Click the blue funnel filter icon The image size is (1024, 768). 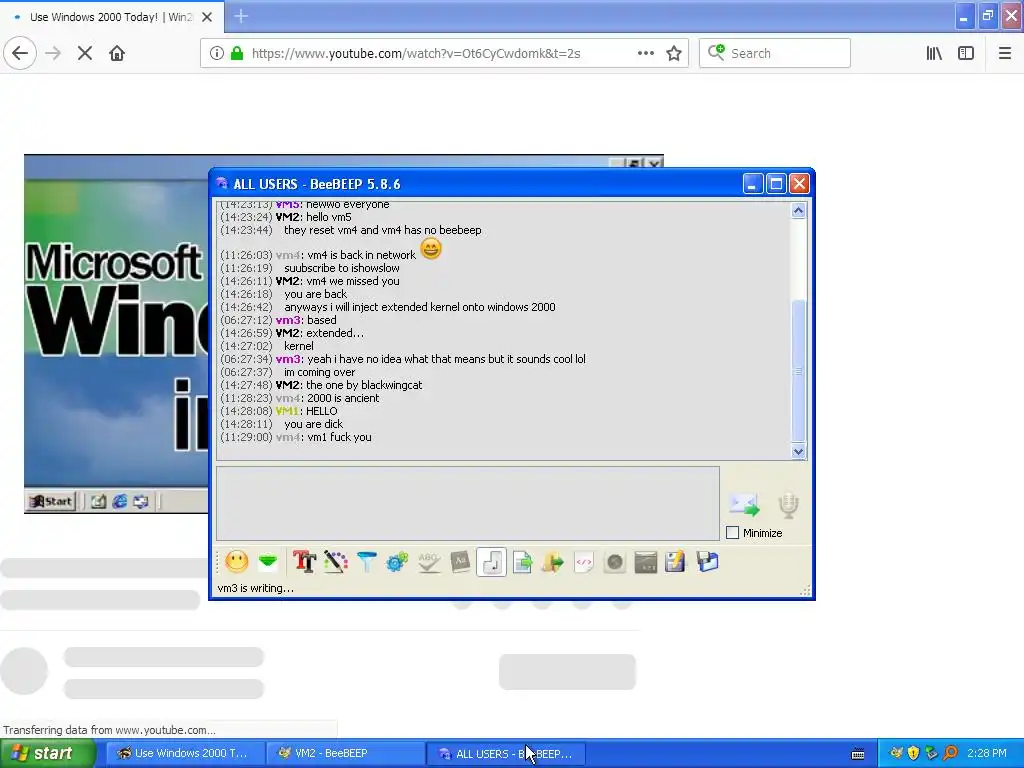click(x=366, y=562)
